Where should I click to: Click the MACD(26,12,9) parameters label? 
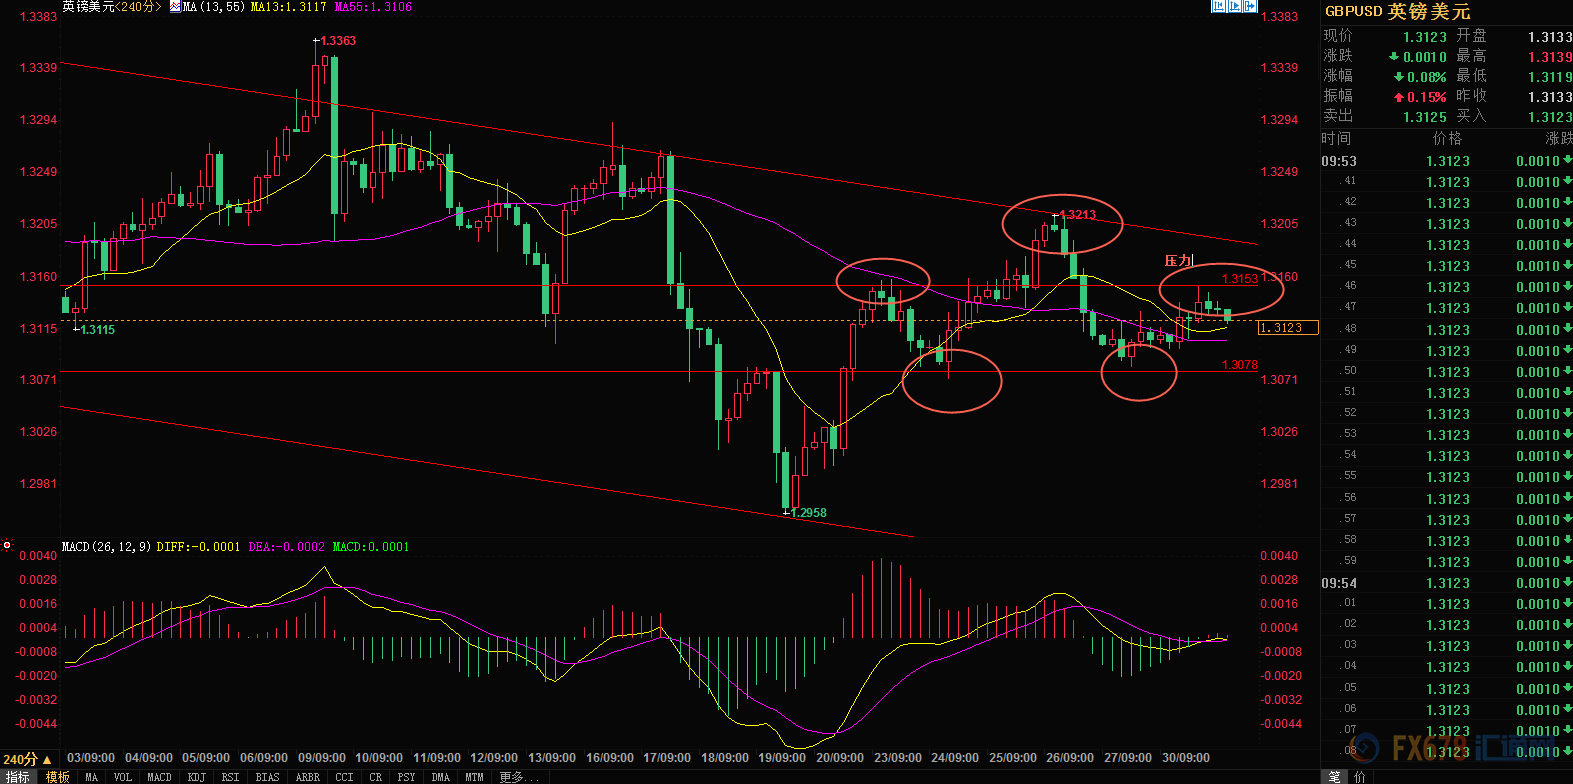click(x=106, y=547)
